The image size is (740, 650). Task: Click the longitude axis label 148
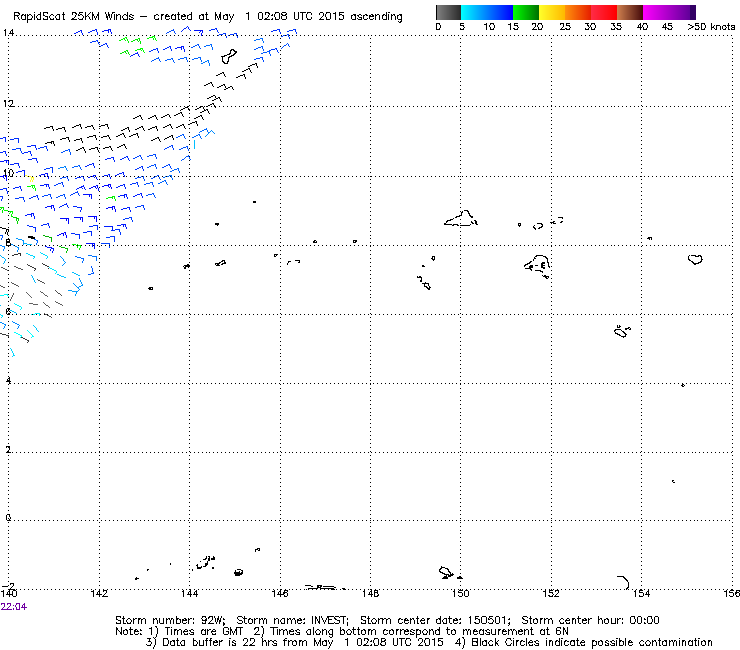tap(370, 594)
